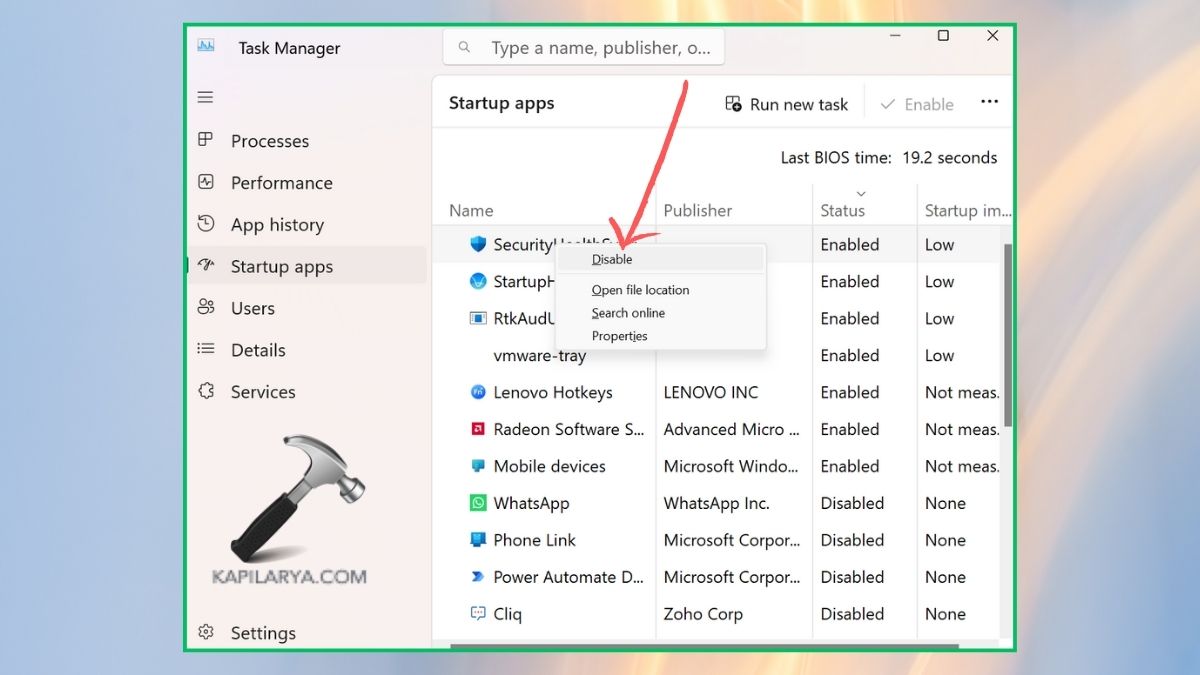Open the Users page
The width and height of the screenshot is (1200, 675).
(307, 308)
